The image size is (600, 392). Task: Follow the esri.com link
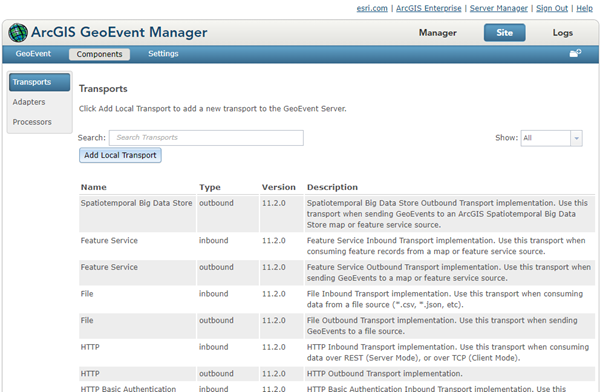[372, 8]
